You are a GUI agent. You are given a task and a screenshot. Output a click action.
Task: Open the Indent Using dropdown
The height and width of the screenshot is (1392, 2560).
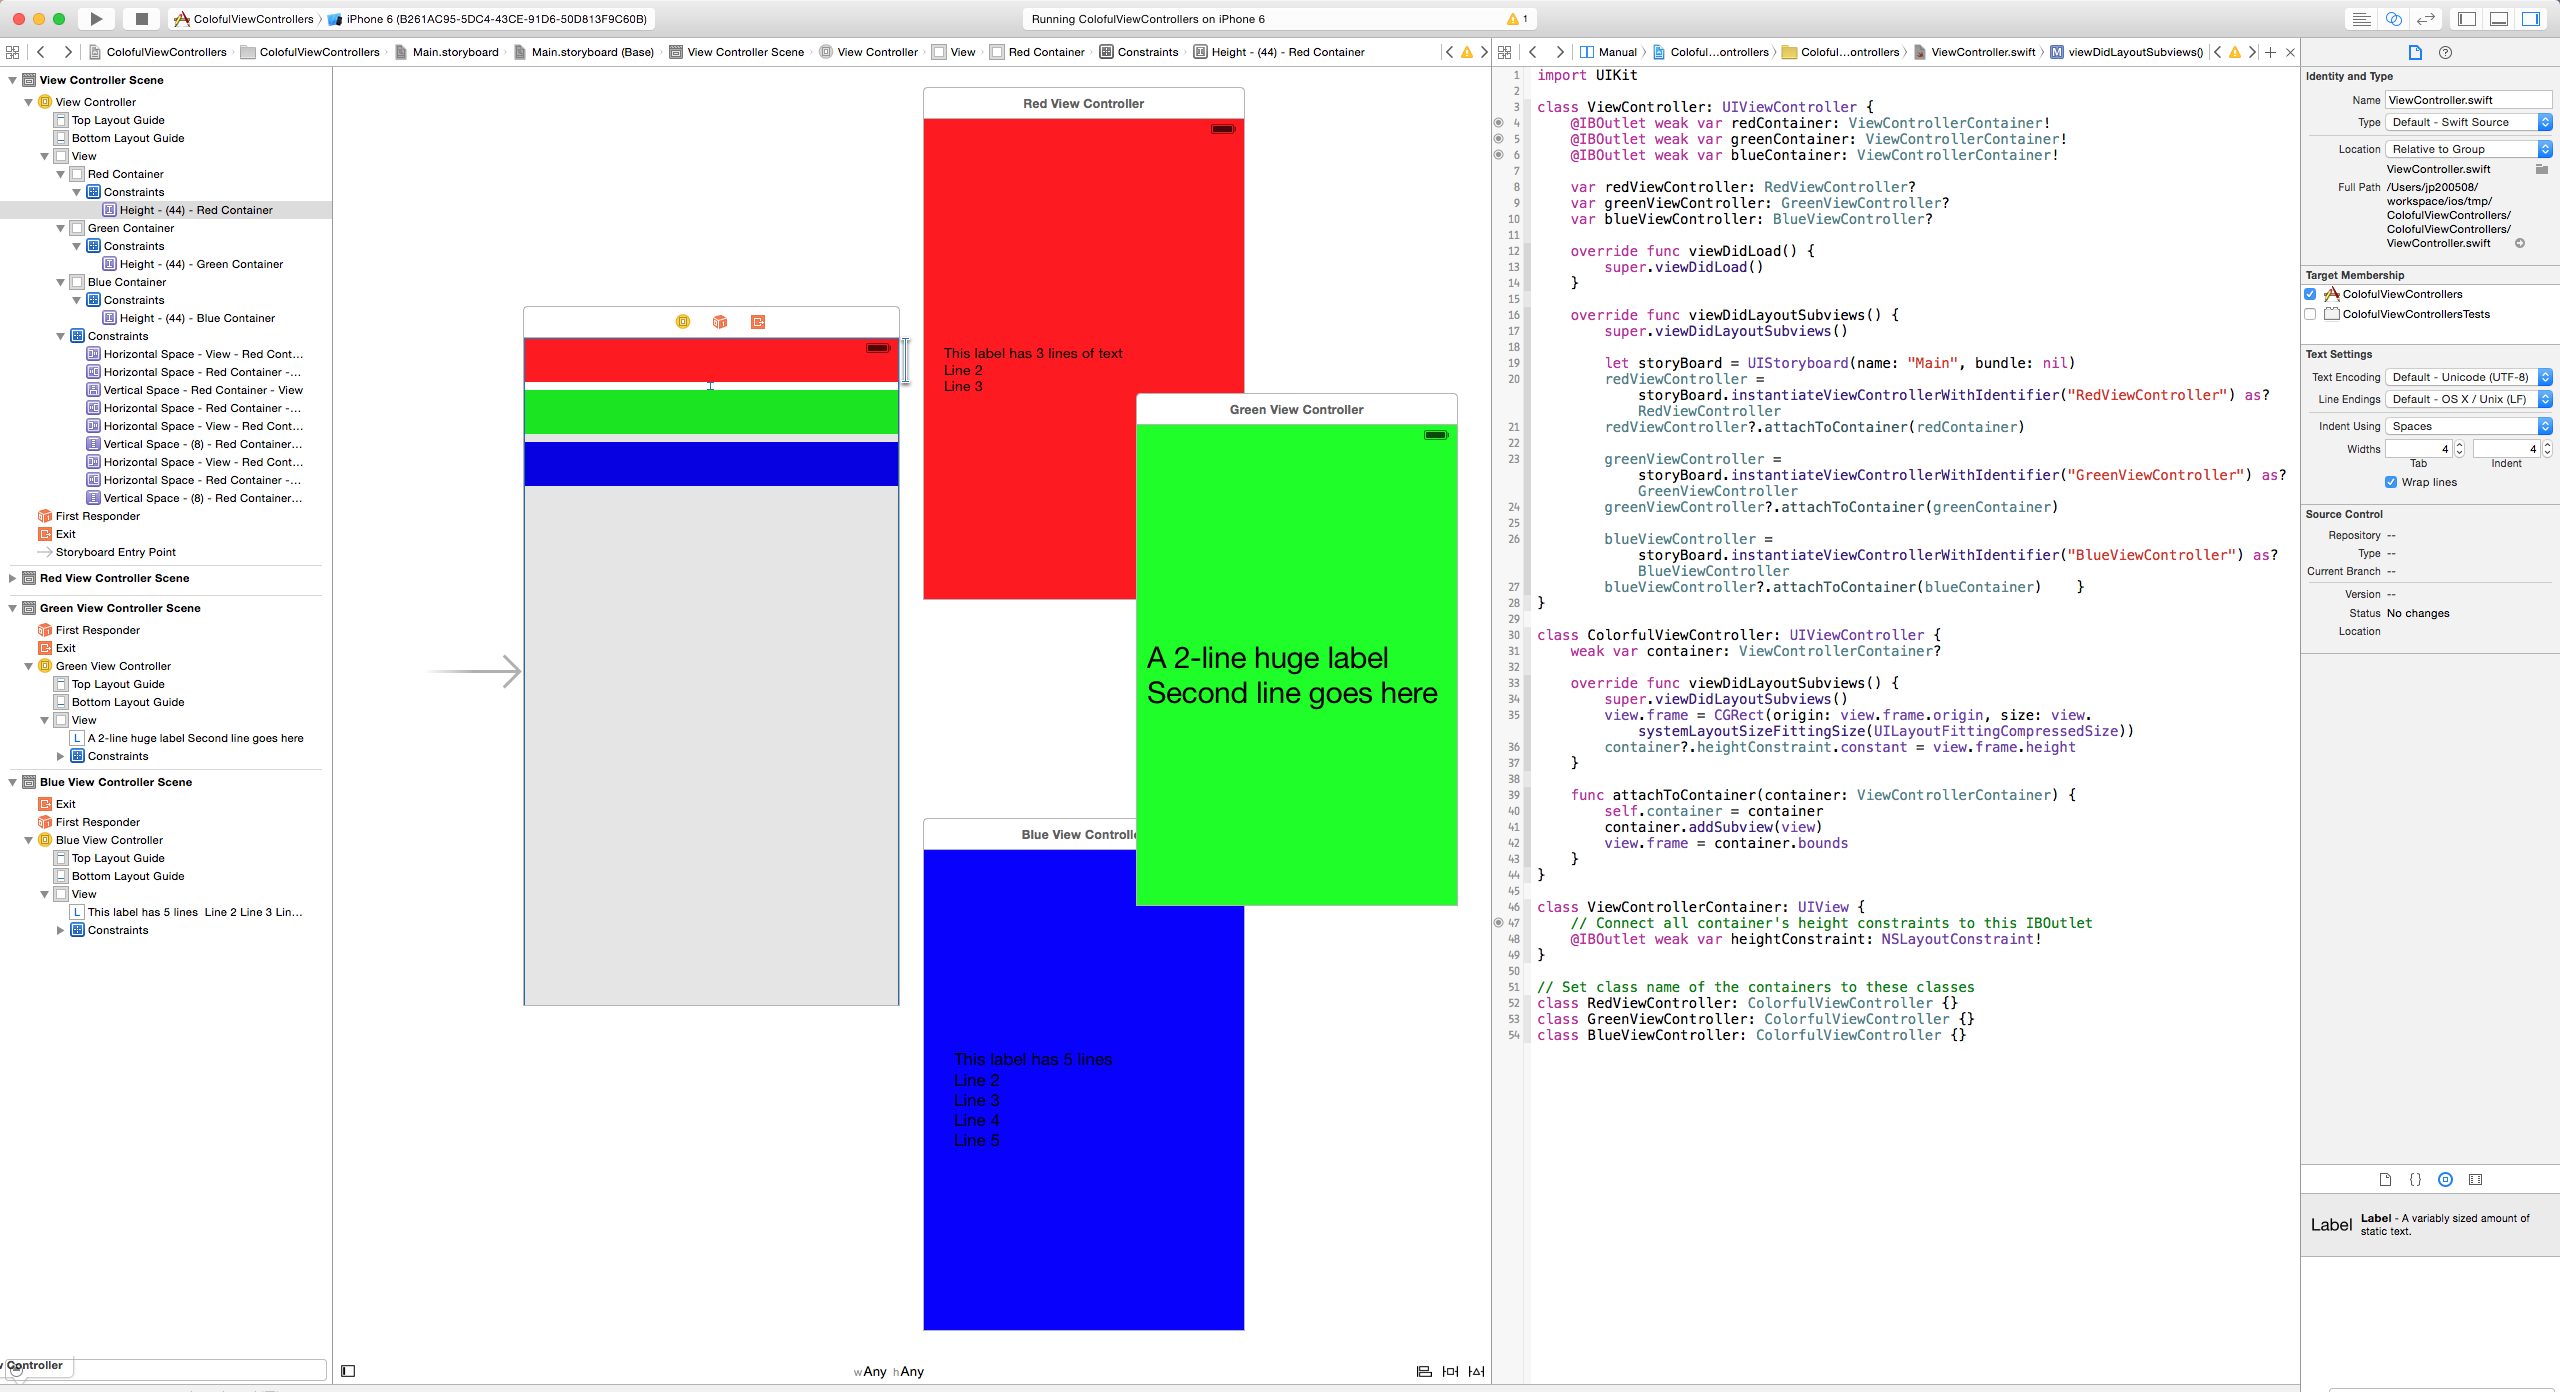2467,426
